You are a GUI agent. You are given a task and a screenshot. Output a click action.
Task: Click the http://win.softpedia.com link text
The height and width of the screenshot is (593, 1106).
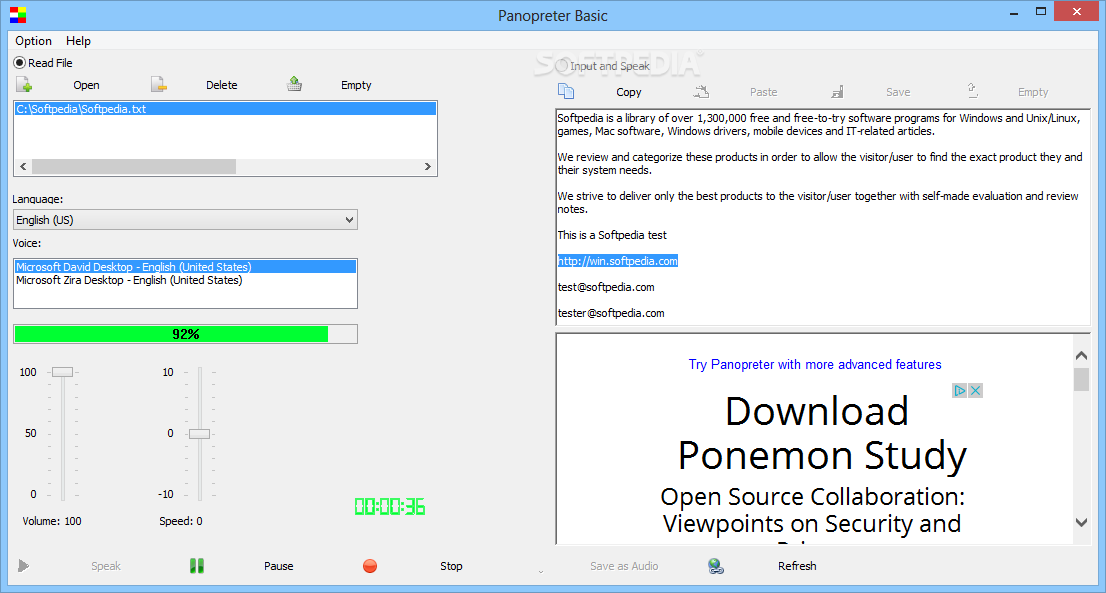(618, 261)
